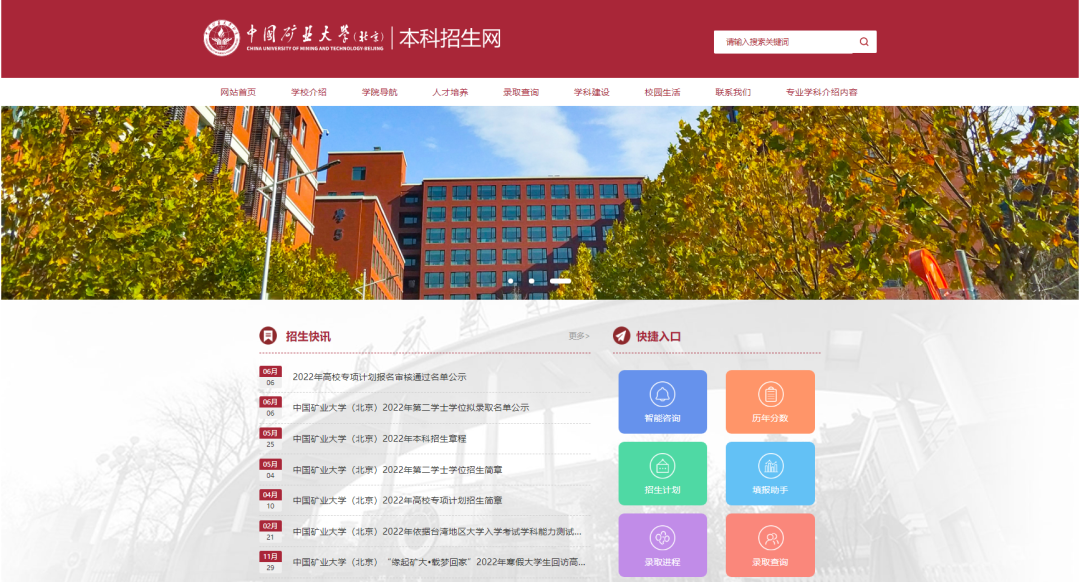Click the 05月 04 date badge
1080x582 pixels.
pos(270,470)
